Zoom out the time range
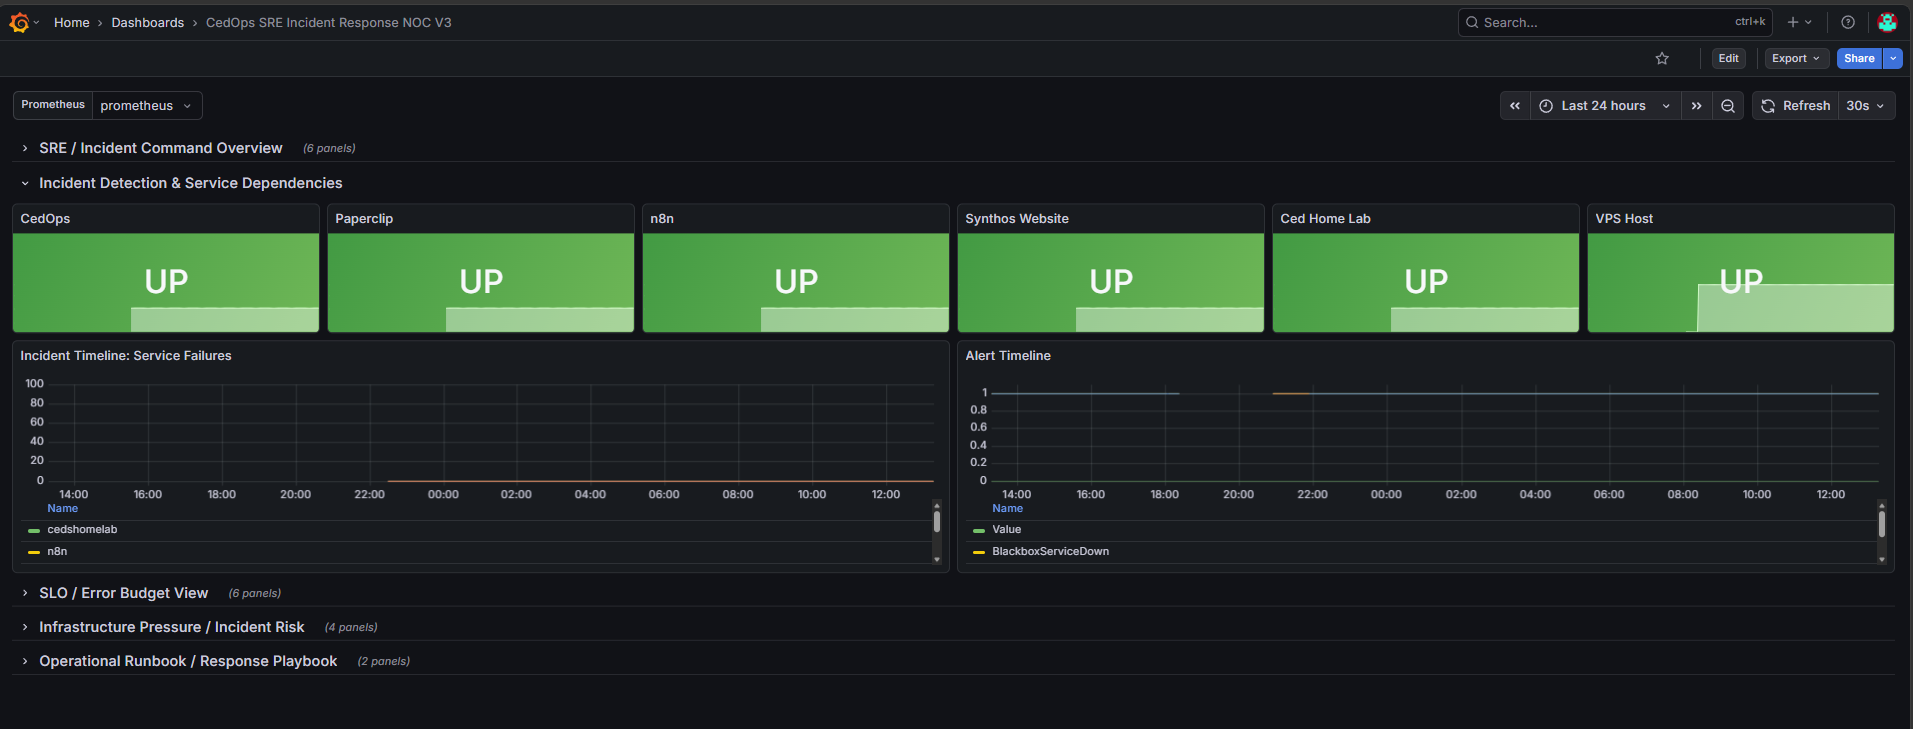 [x=1728, y=106]
